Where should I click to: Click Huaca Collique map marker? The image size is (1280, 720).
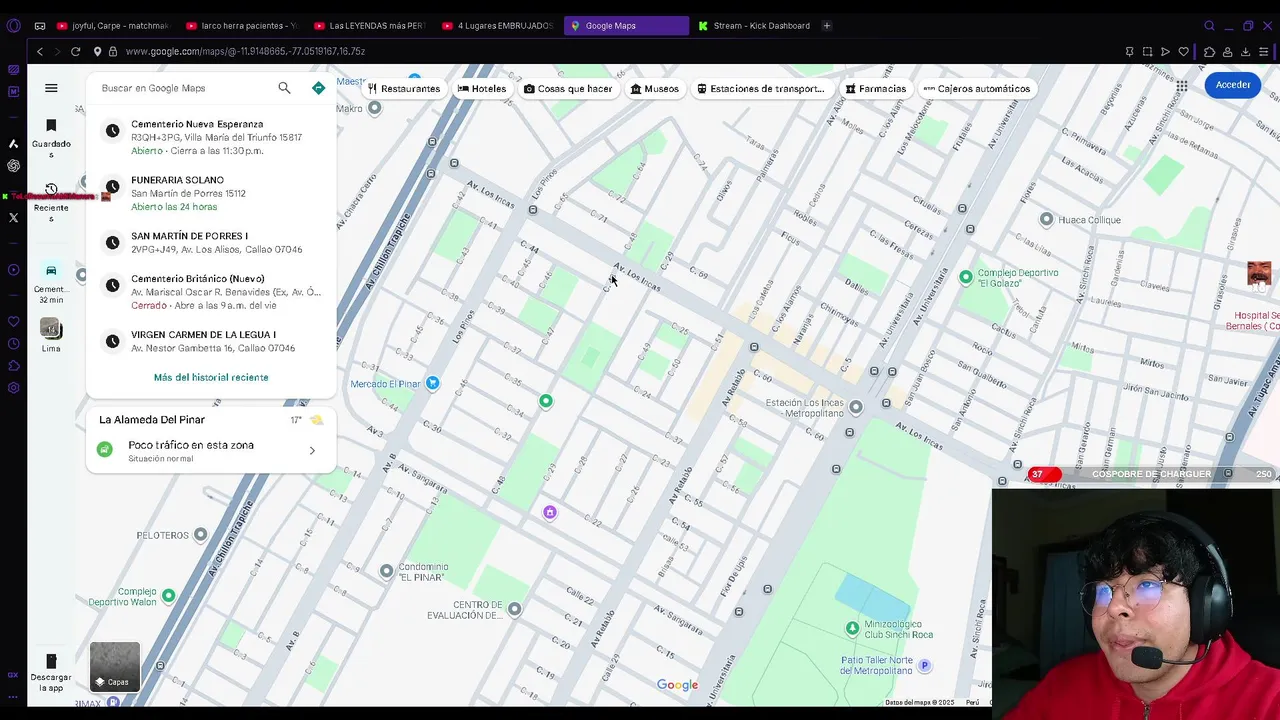(1046, 219)
